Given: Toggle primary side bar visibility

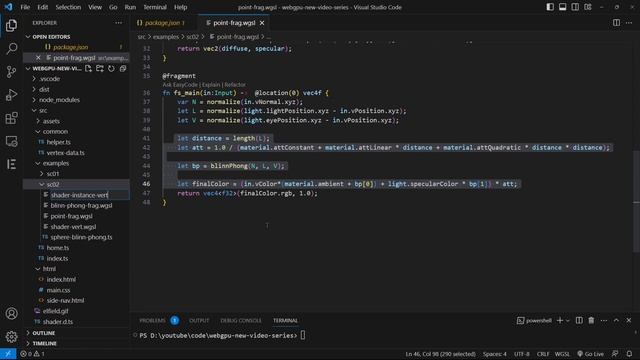Looking at the screenshot, I should [550, 7].
